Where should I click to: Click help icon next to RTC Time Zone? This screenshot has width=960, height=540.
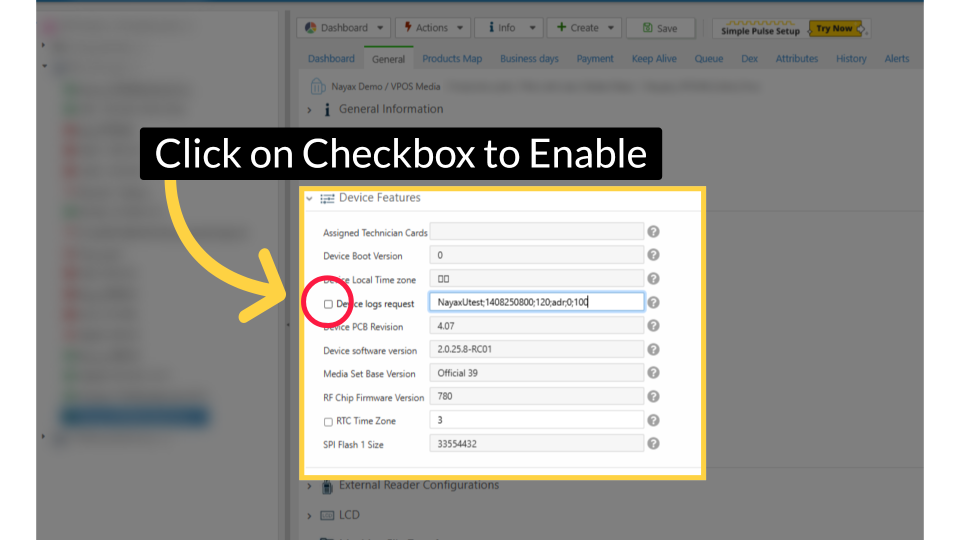point(653,420)
